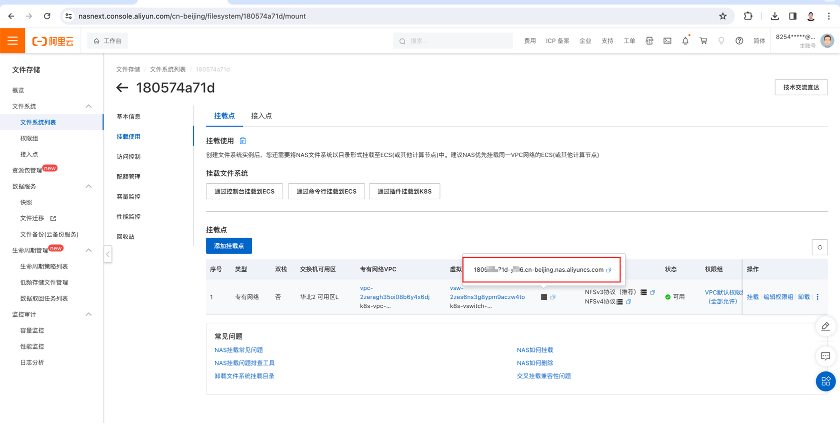840x424 pixels.
Task: Open 文件备份(云备份服务) in sidebar
Action: coord(49,234)
